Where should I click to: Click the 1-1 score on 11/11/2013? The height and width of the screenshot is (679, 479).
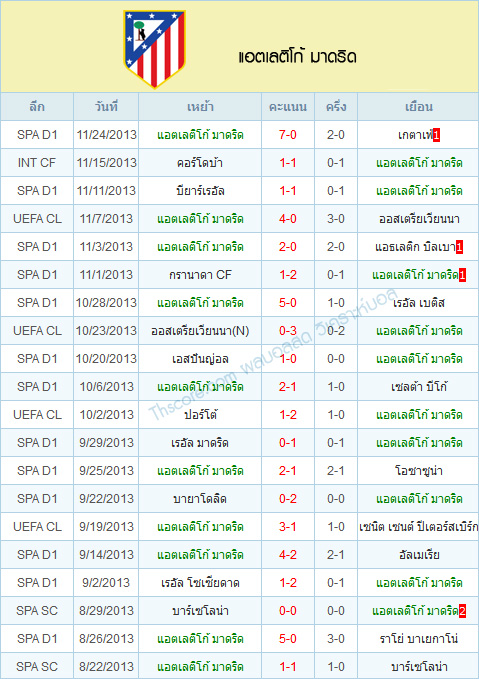[x=288, y=191]
